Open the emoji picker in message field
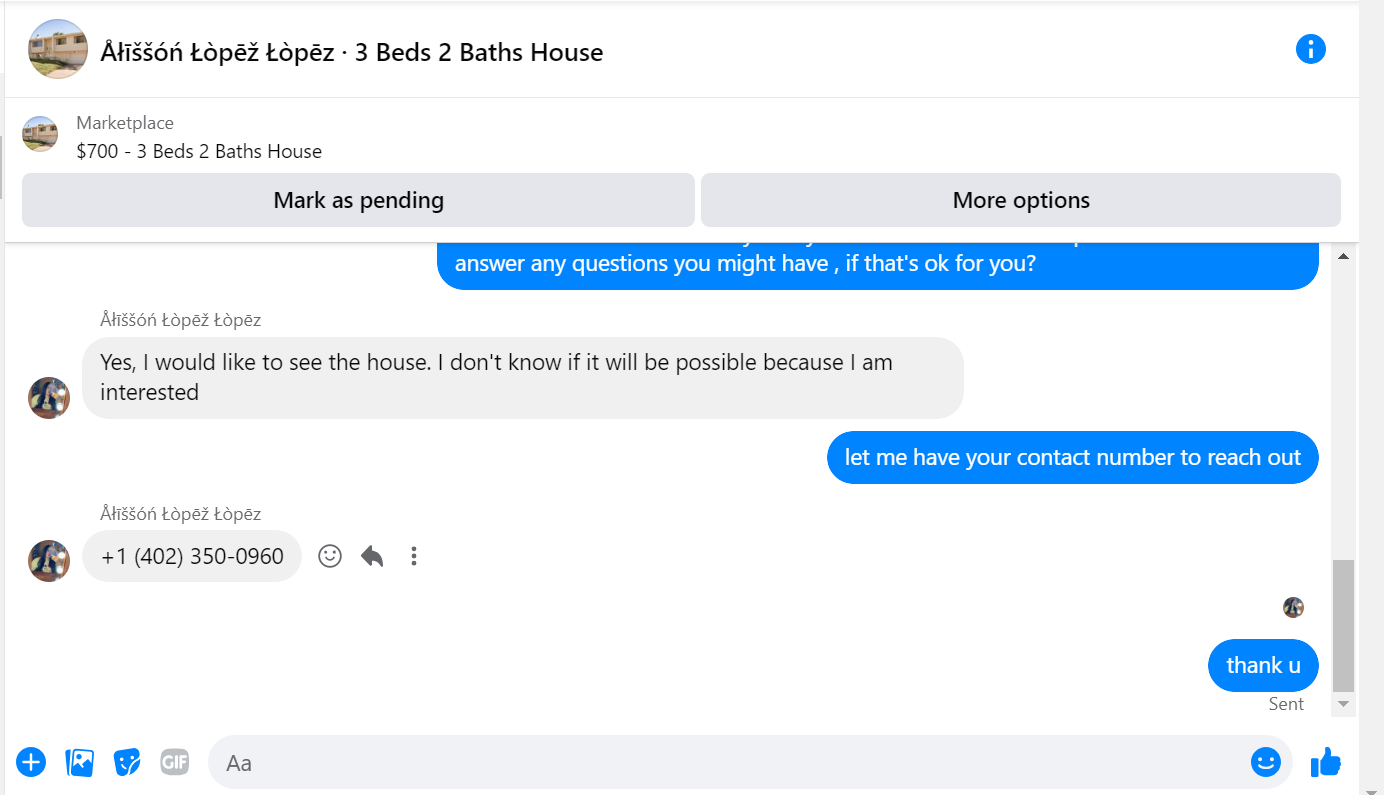Image resolution: width=1384 pixels, height=795 pixels. pos(1265,762)
